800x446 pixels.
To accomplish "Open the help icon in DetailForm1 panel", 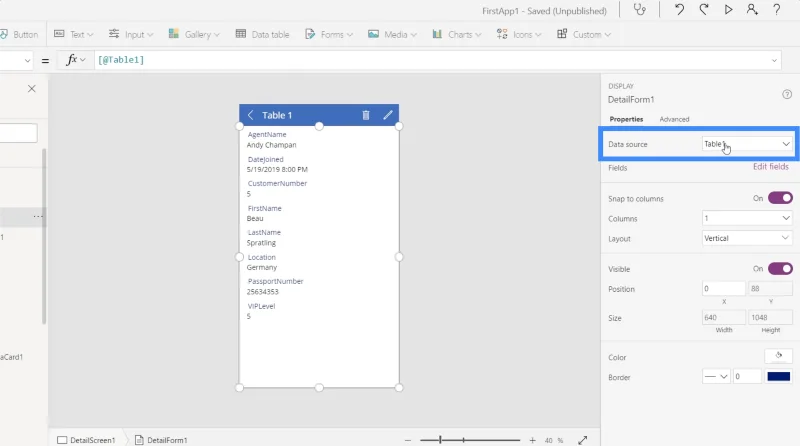I will [787, 94].
